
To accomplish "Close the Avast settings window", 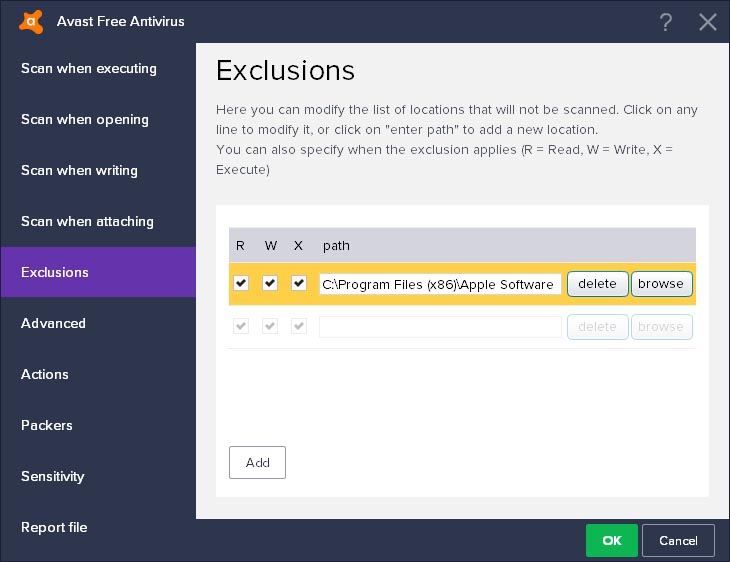I will (x=707, y=22).
